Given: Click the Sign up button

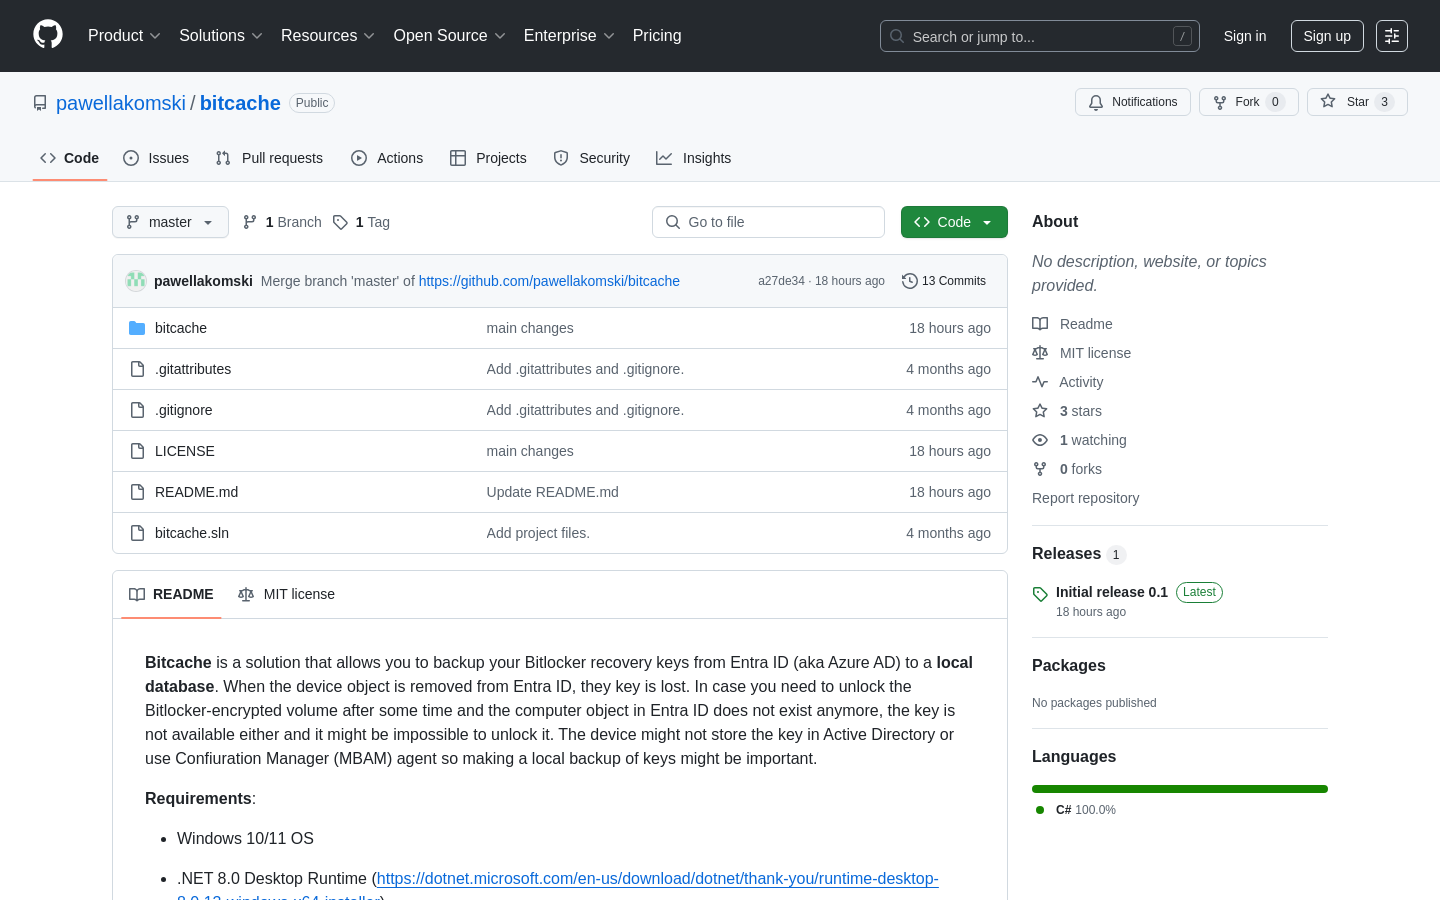Looking at the screenshot, I should pos(1327,36).
